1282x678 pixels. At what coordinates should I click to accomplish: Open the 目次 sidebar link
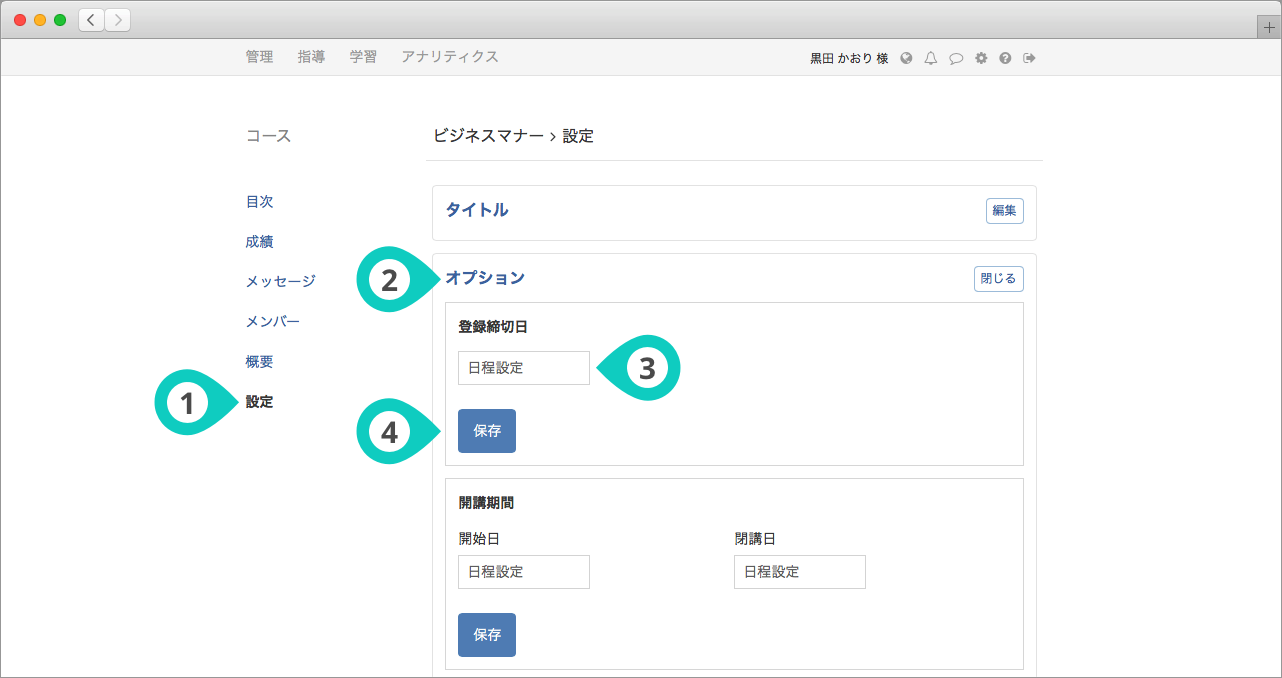[259, 202]
